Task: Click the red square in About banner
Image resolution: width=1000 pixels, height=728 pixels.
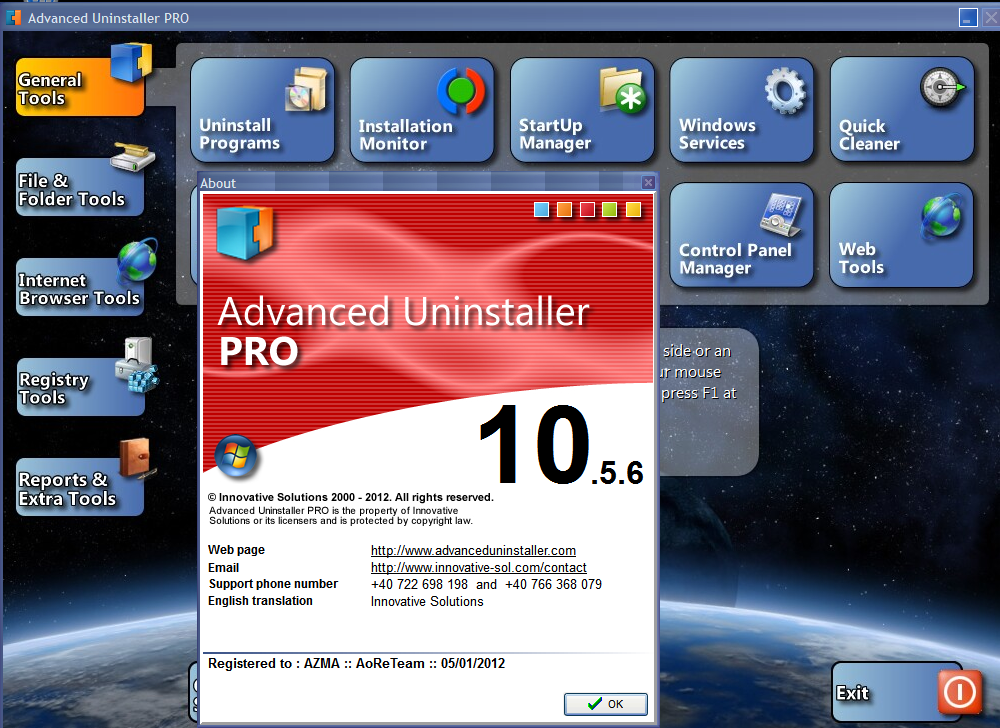Action: click(x=587, y=209)
